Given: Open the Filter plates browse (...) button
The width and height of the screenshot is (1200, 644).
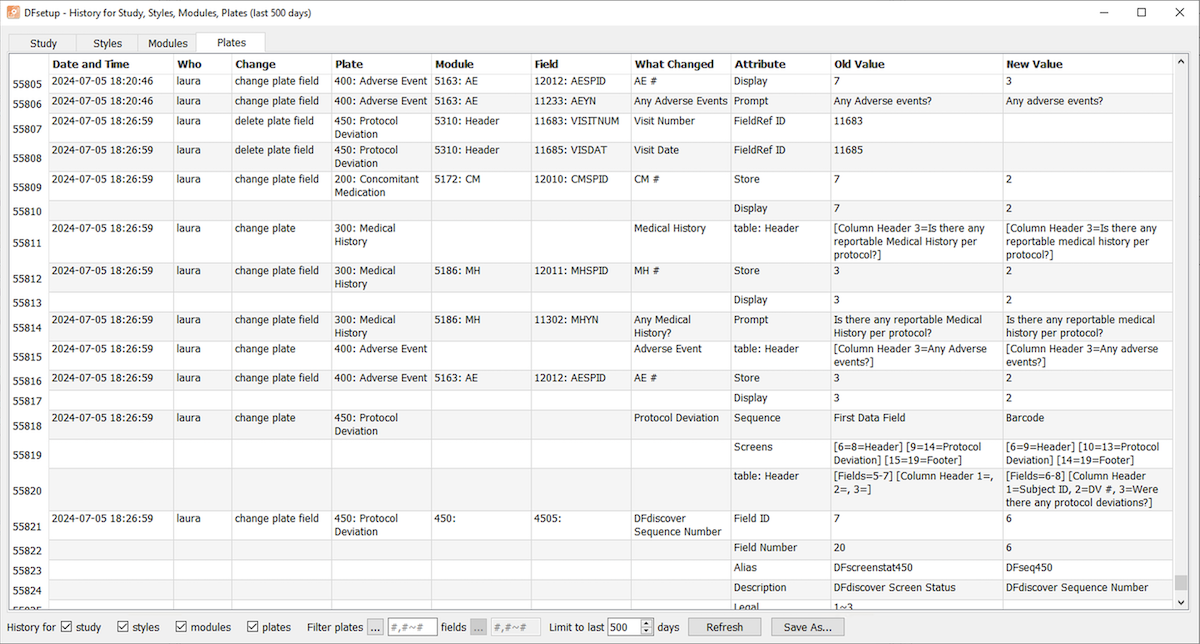Looking at the screenshot, I should pyautogui.click(x=375, y=627).
